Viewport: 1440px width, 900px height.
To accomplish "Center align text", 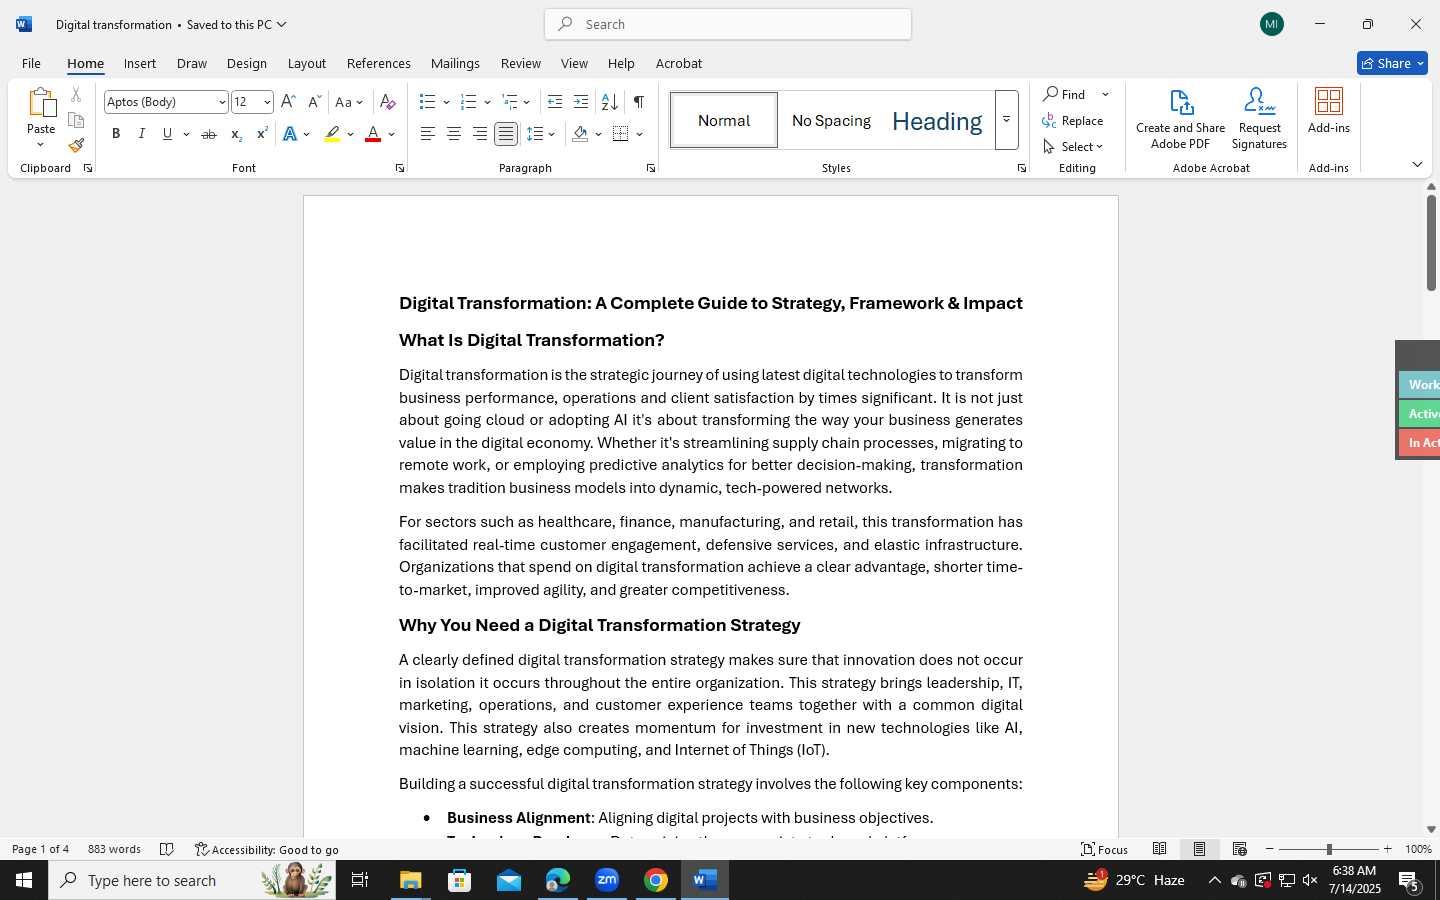I will (453, 134).
